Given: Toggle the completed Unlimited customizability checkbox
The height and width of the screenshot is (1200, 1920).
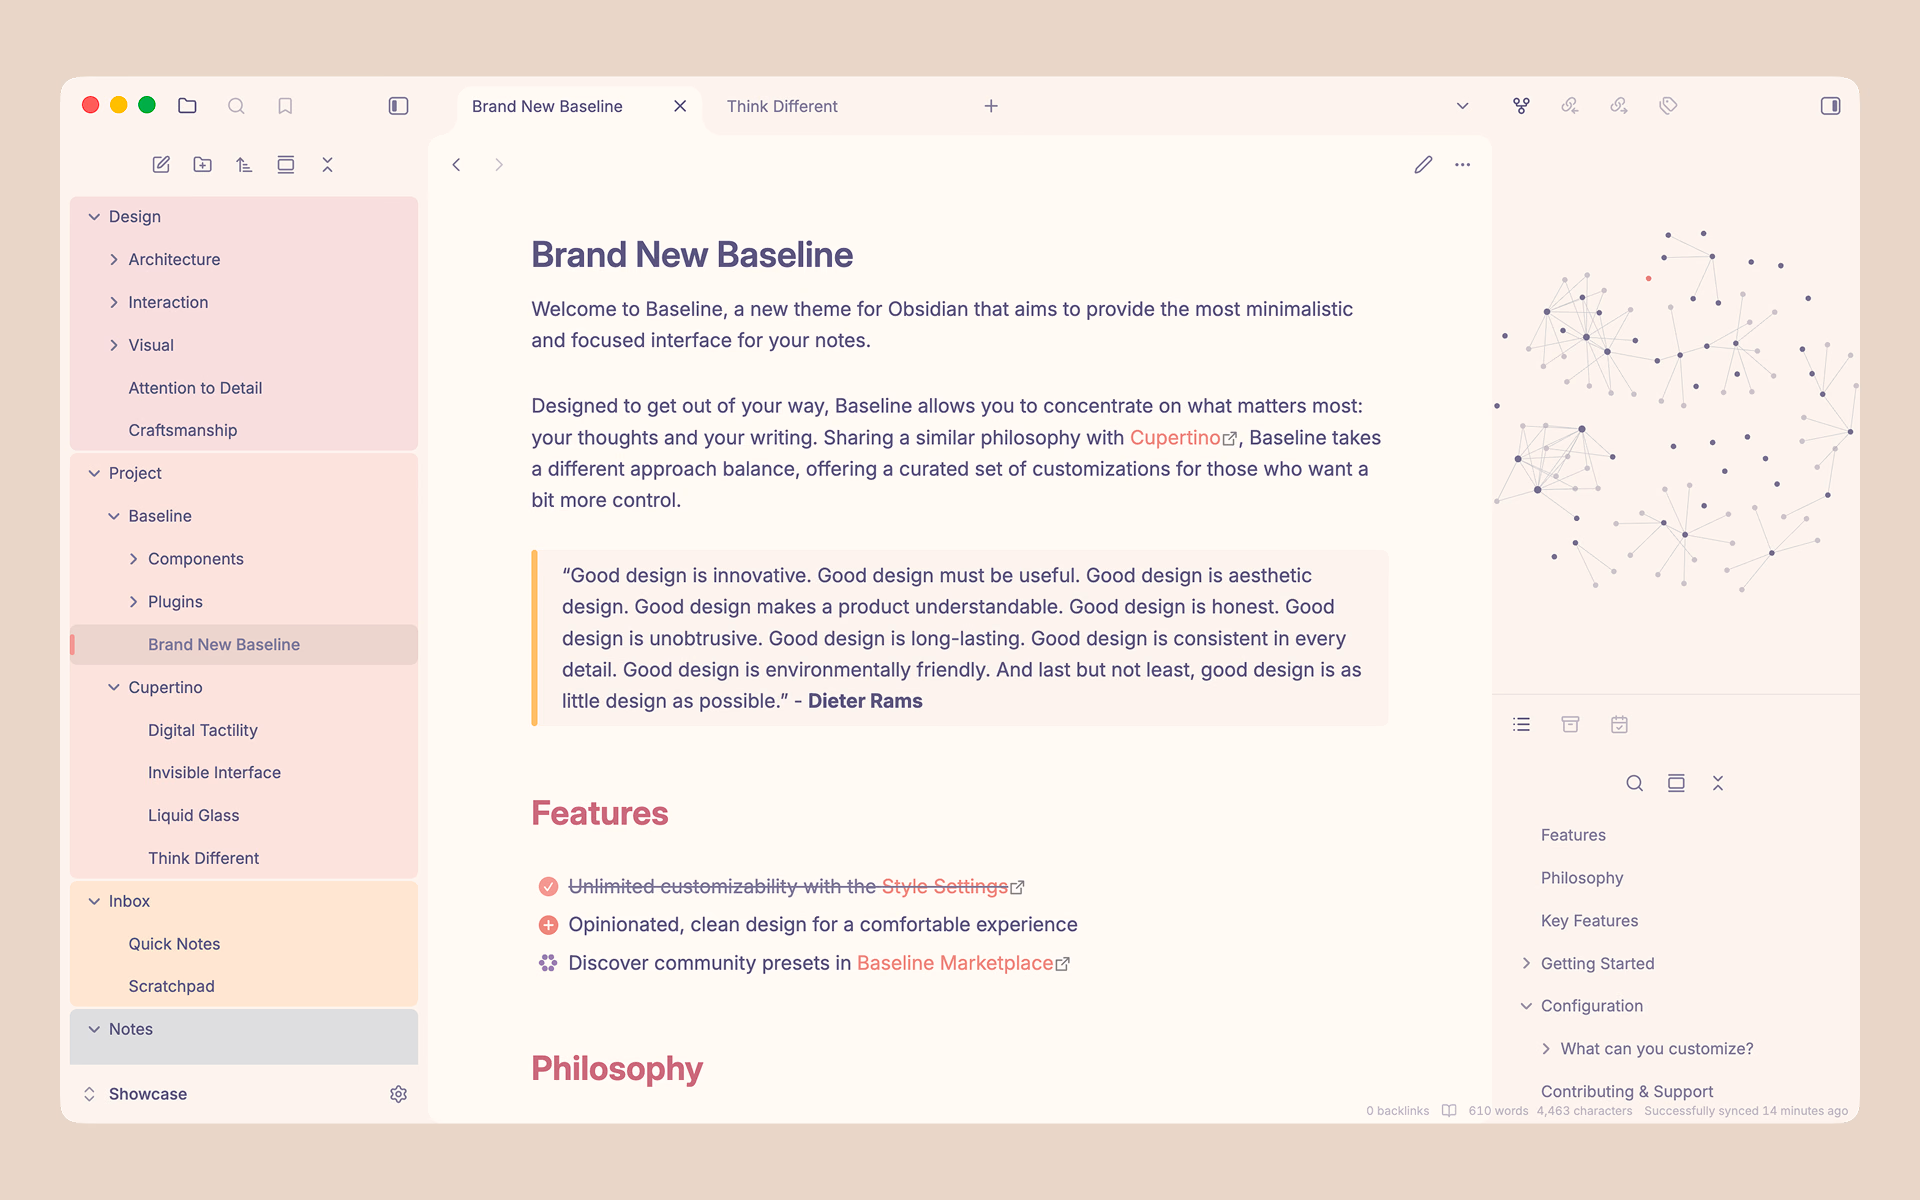Looking at the screenshot, I should (548, 887).
